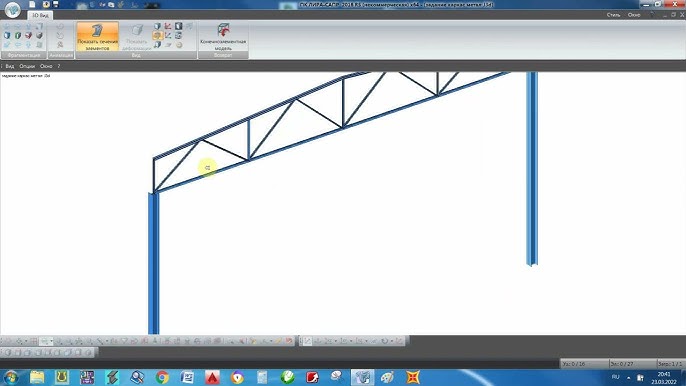
Task: Toggle the highlighted orange box icon in Вид group
Action: tap(158, 35)
